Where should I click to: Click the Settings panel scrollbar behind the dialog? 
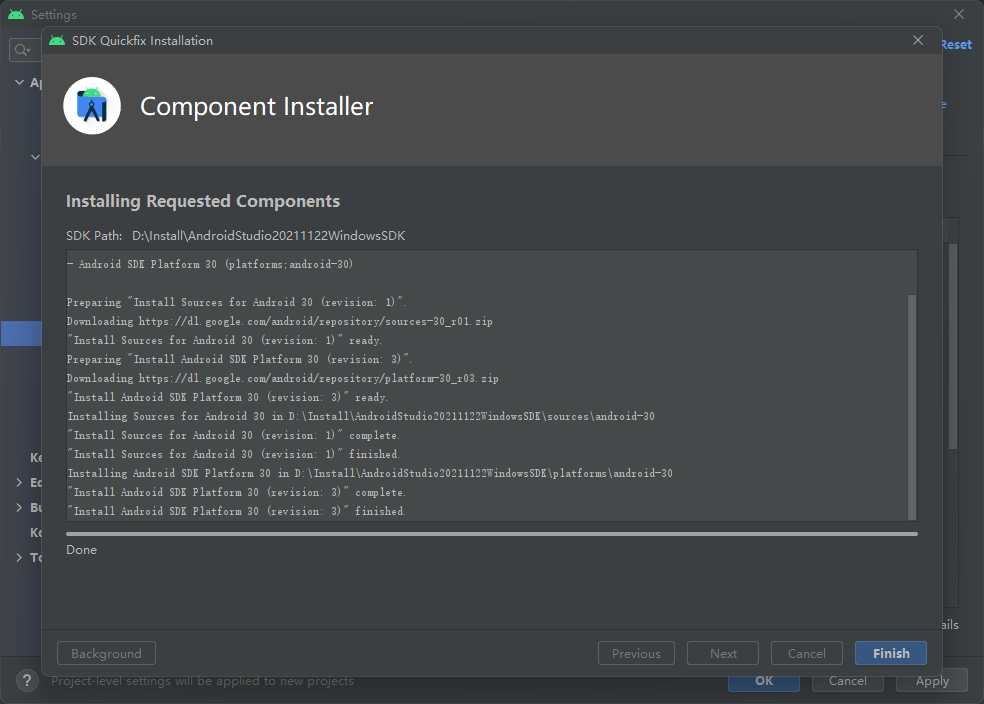953,346
